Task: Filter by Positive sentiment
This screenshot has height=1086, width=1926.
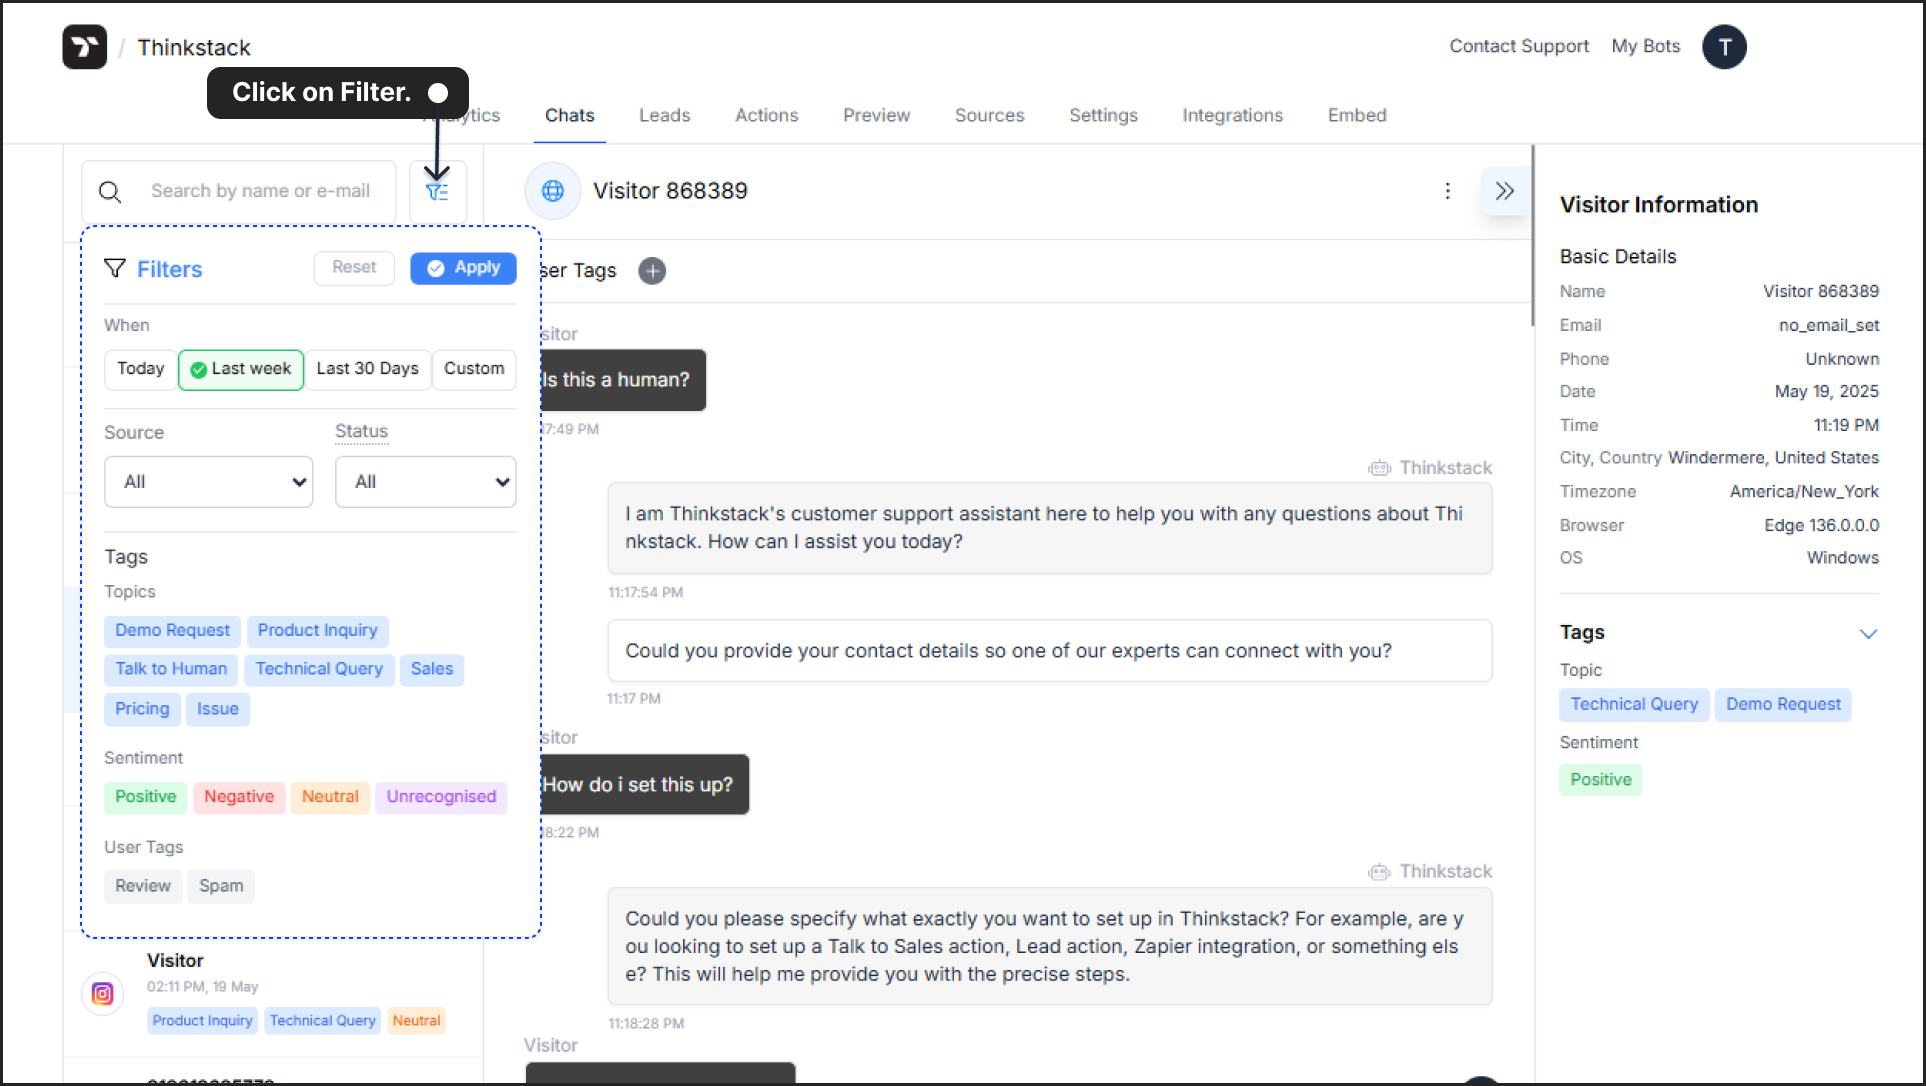Action: [x=146, y=797]
